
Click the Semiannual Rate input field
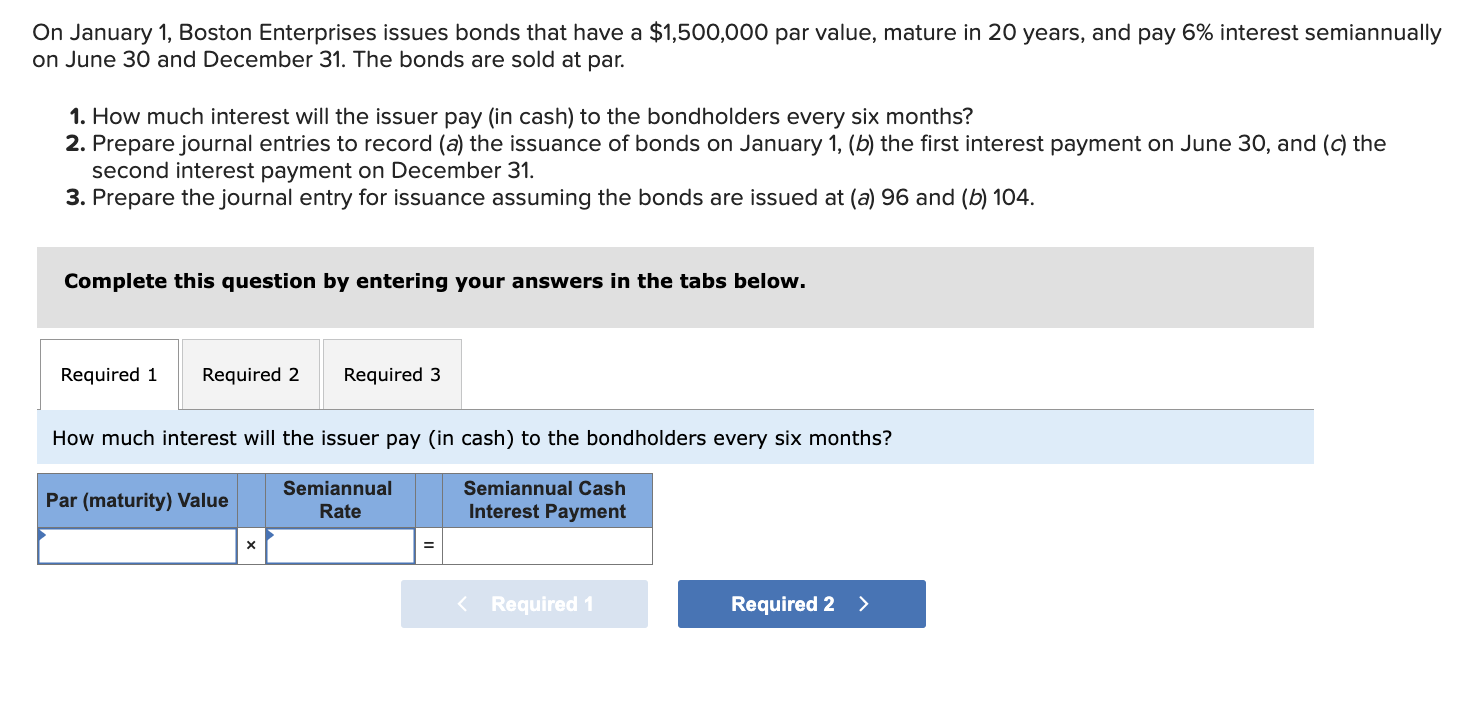pyautogui.click(x=340, y=545)
